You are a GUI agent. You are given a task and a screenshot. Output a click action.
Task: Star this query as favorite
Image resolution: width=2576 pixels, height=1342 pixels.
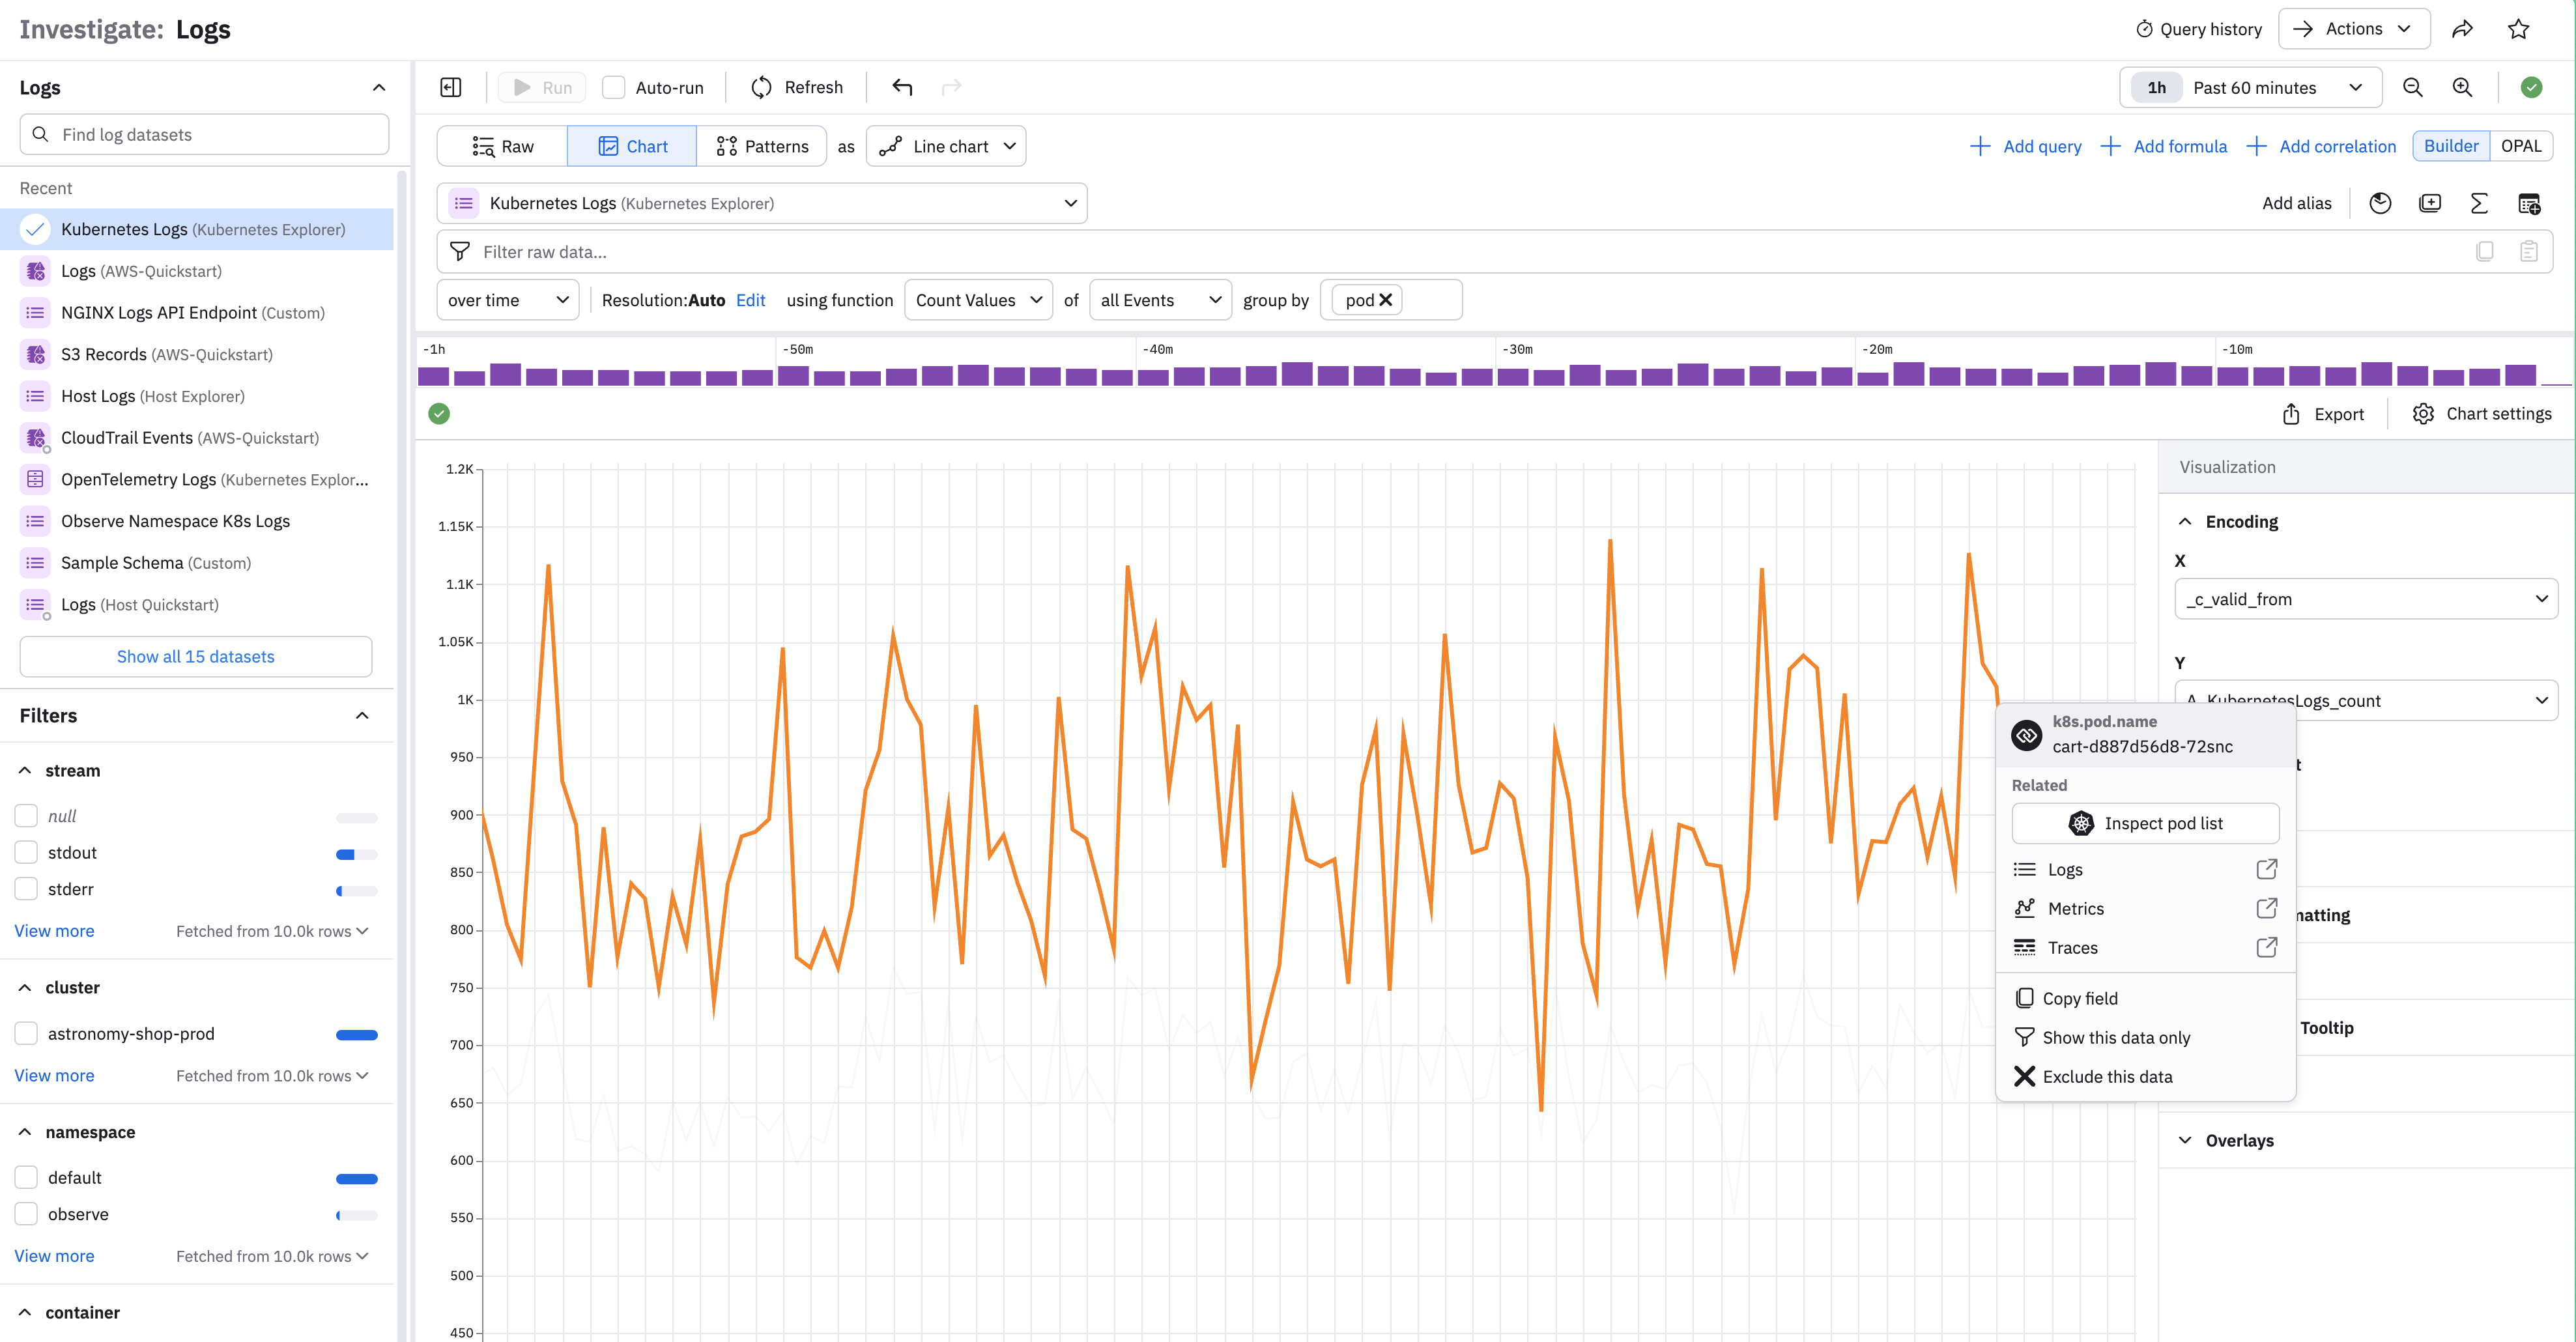coord(2518,29)
